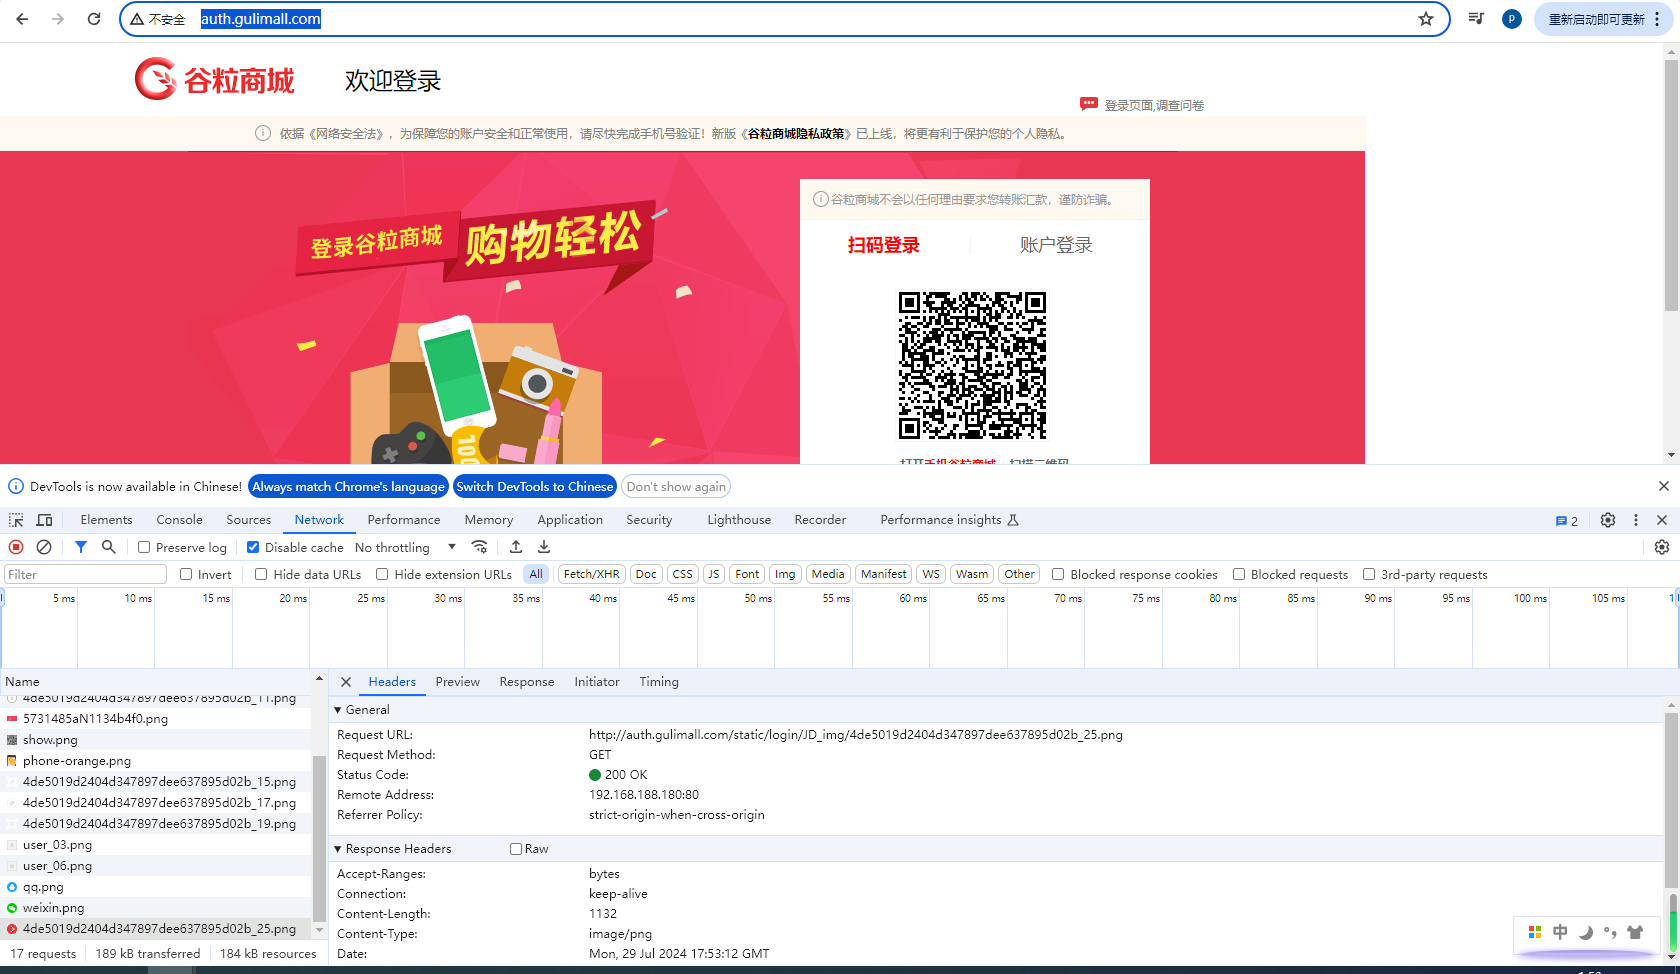Filter requests by Fetch/XHR

(x=592, y=574)
